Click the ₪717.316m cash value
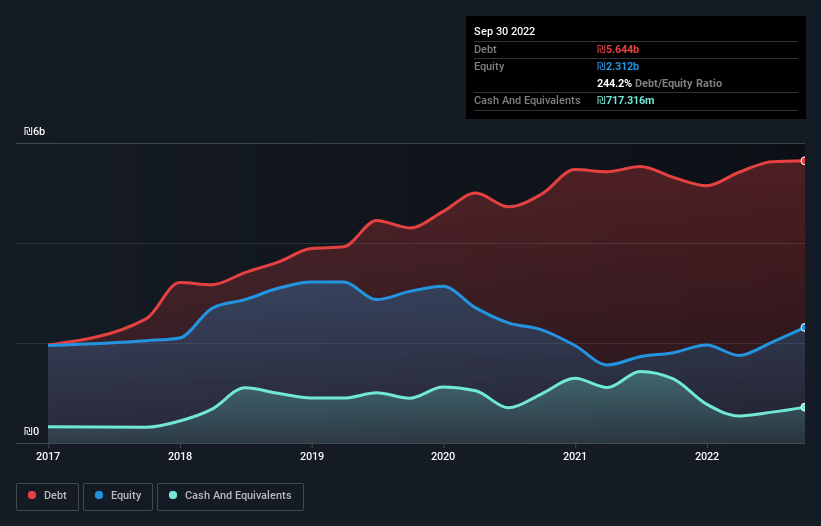821x526 pixels. click(x=626, y=100)
